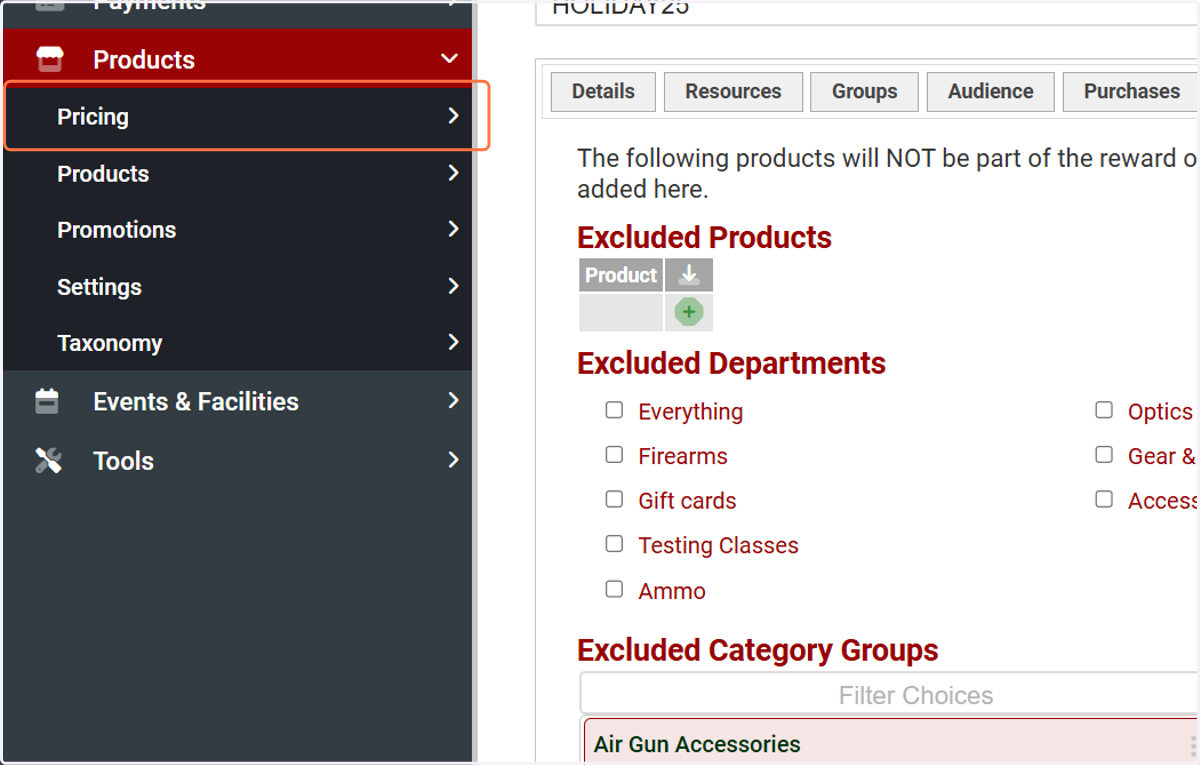This screenshot has height=765, width=1200.
Task: Check the Ammo department checkbox
Action: click(614, 589)
